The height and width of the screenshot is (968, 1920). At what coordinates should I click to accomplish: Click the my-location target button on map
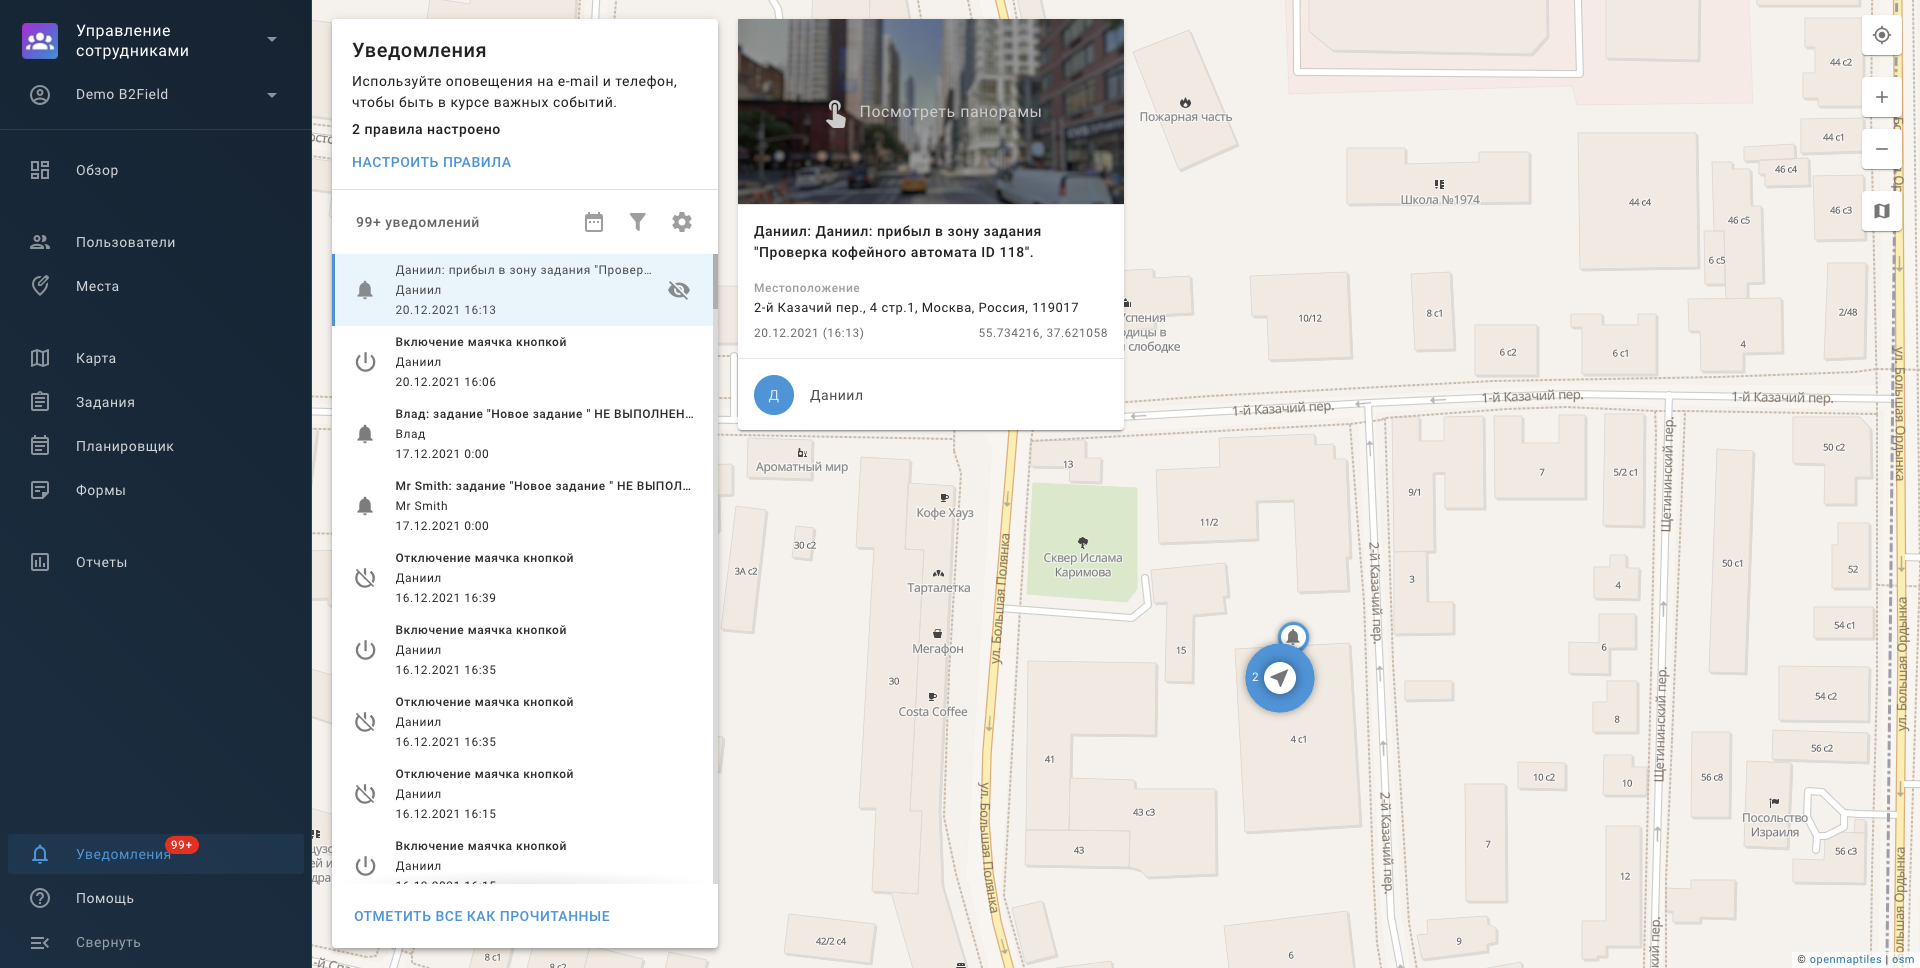(1882, 35)
